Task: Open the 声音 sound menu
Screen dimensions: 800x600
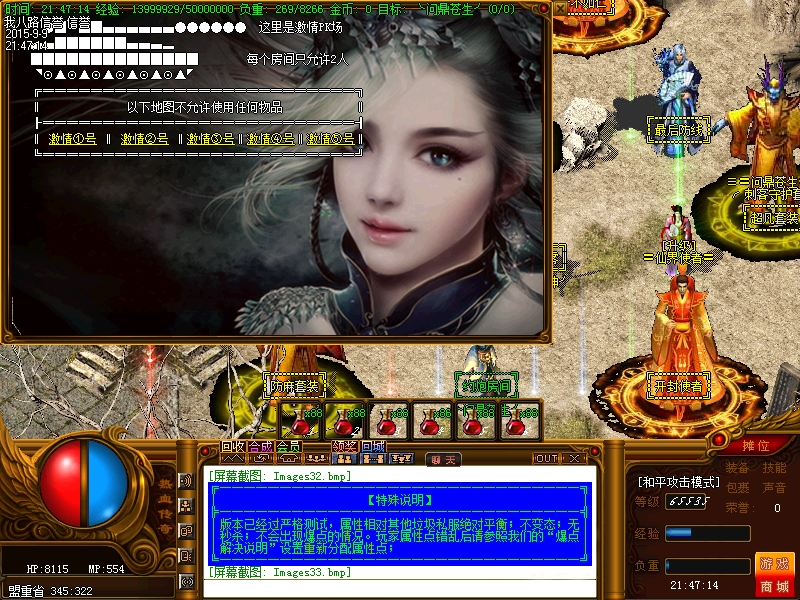Action: [x=774, y=488]
